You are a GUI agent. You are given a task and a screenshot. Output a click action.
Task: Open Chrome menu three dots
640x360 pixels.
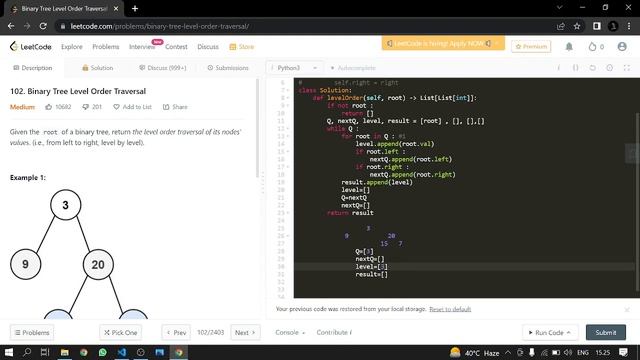tap(629, 26)
